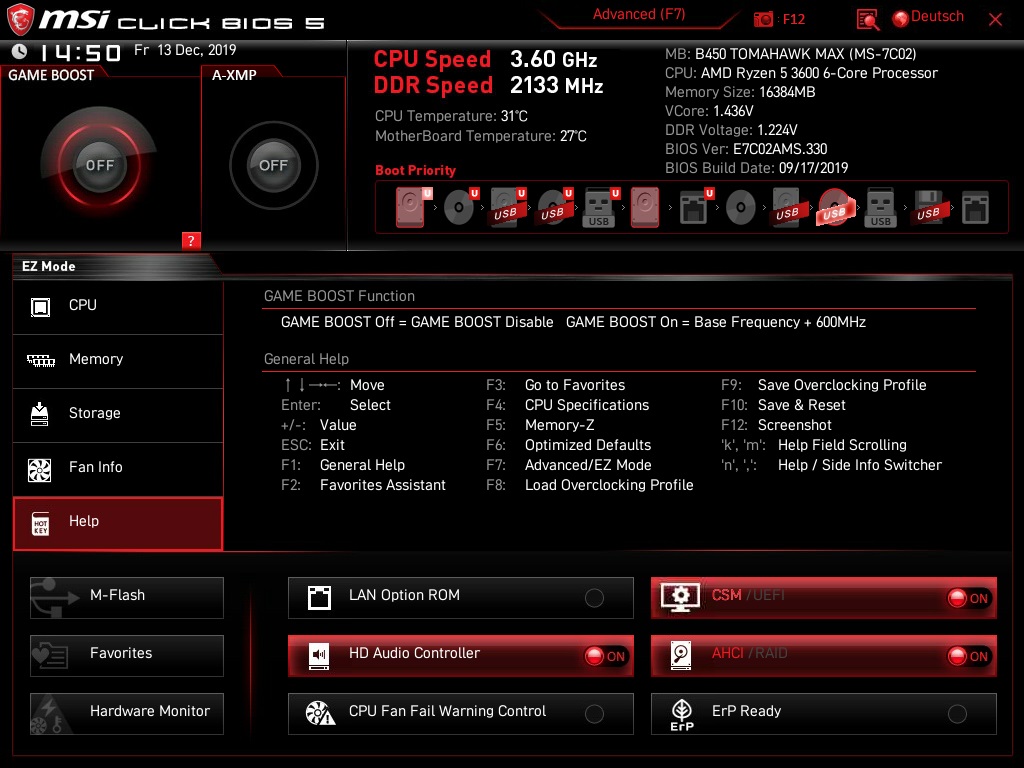
Task: Enable ErP Ready
Action: point(824,714)
